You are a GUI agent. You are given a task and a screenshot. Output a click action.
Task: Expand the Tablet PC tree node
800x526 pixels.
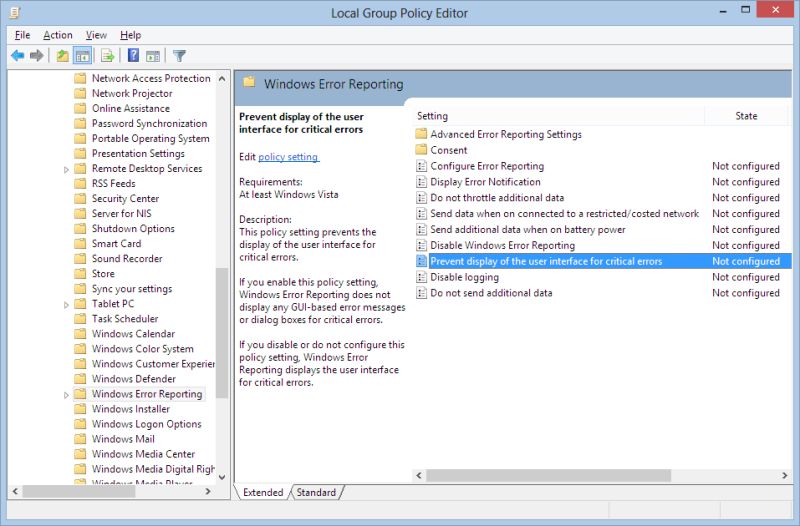[66, 305]
